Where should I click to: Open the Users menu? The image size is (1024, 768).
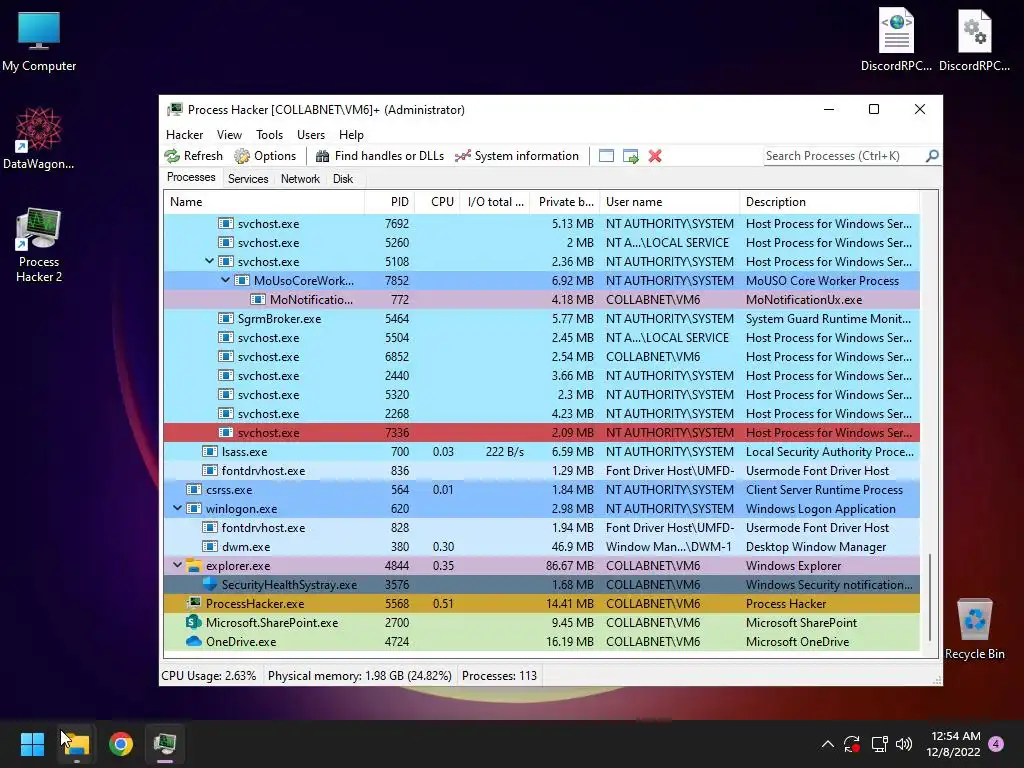pyautogui.click(x=311, y=135)
